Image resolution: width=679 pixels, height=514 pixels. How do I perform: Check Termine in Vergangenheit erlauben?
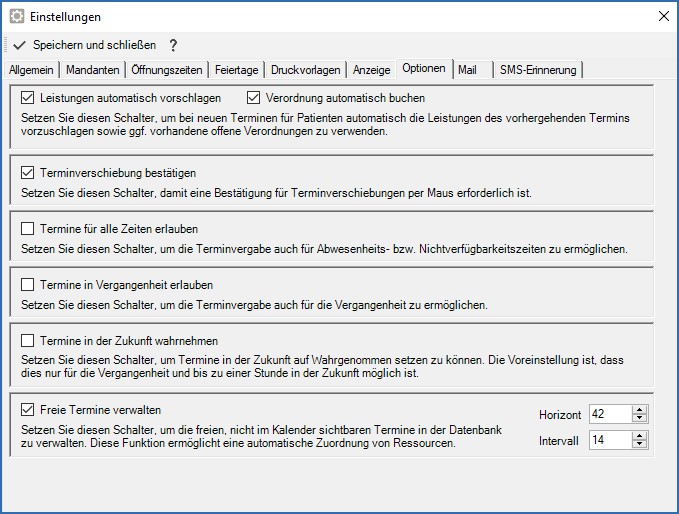tap(28, 285)
